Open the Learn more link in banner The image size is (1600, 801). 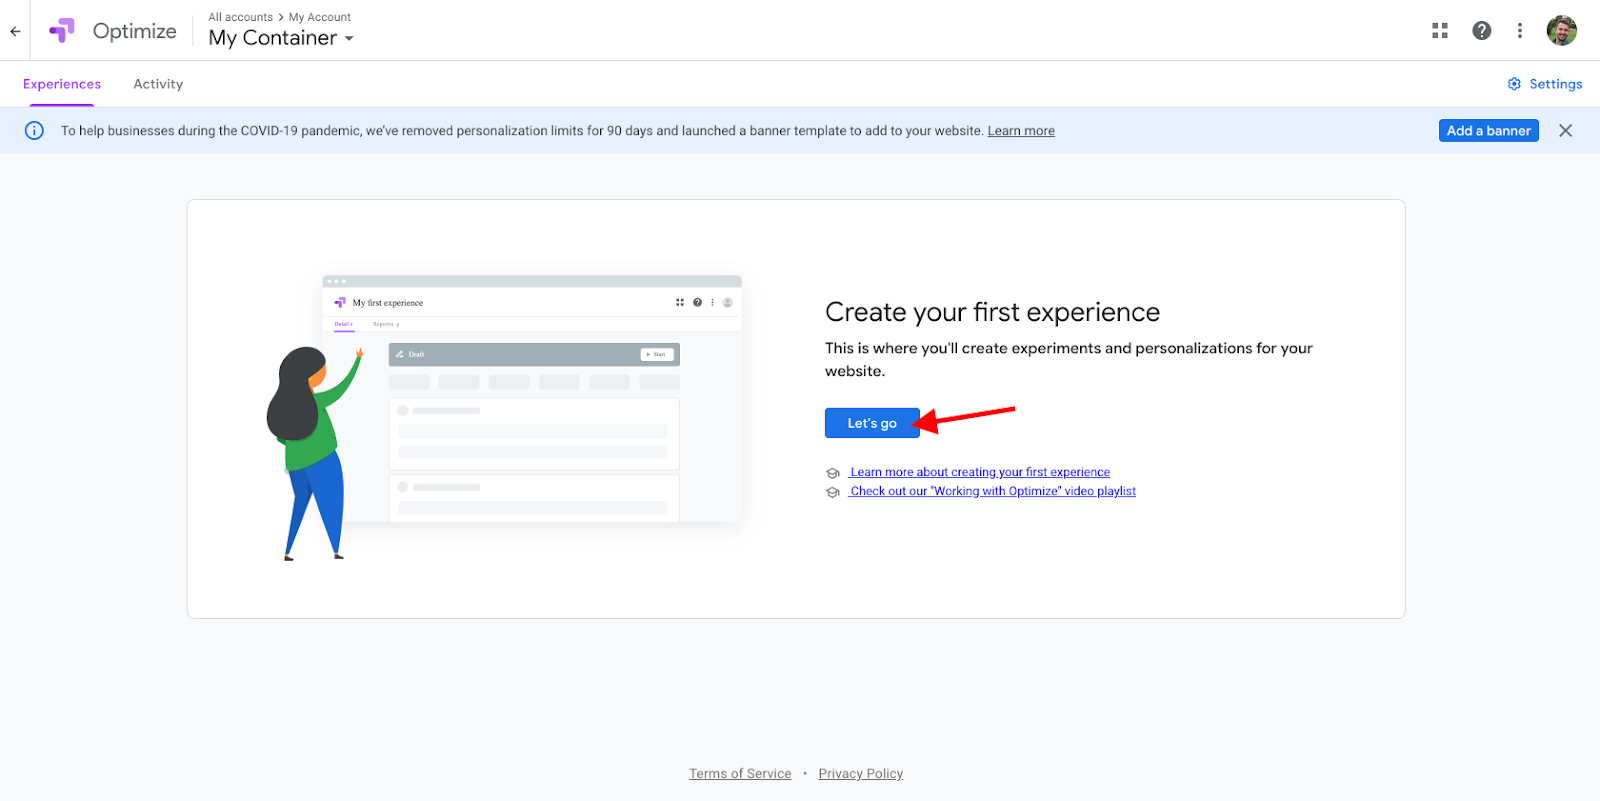click(1021, 131)
